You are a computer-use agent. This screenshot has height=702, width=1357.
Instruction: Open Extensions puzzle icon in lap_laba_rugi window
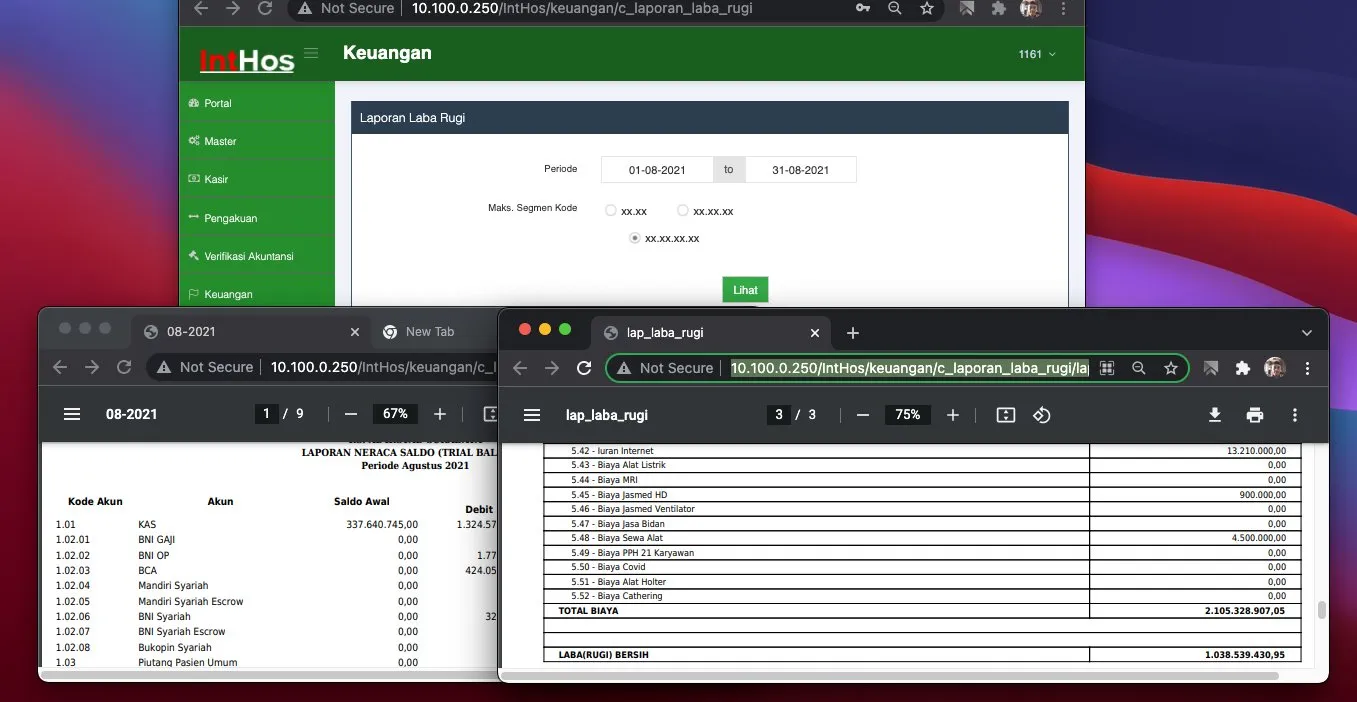(1243, 368)
